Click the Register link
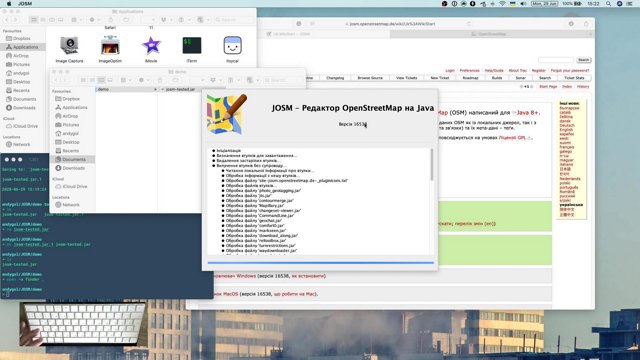 [538, 71]
